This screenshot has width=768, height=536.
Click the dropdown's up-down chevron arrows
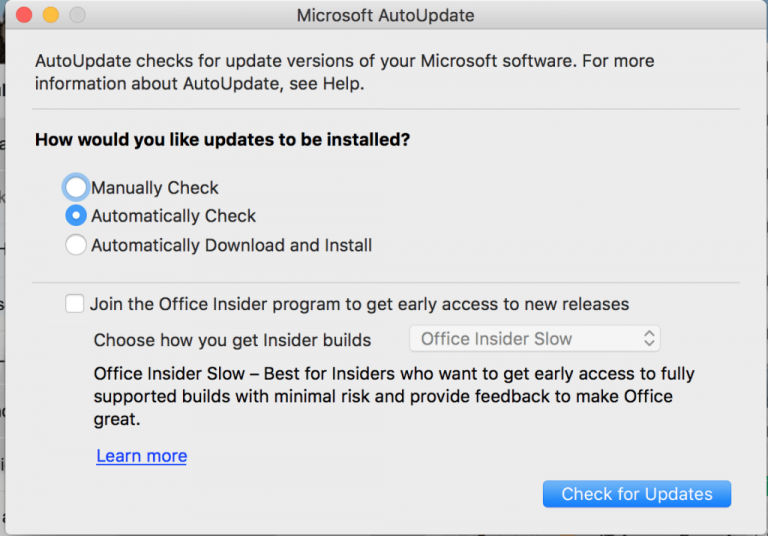click(649, 339)
